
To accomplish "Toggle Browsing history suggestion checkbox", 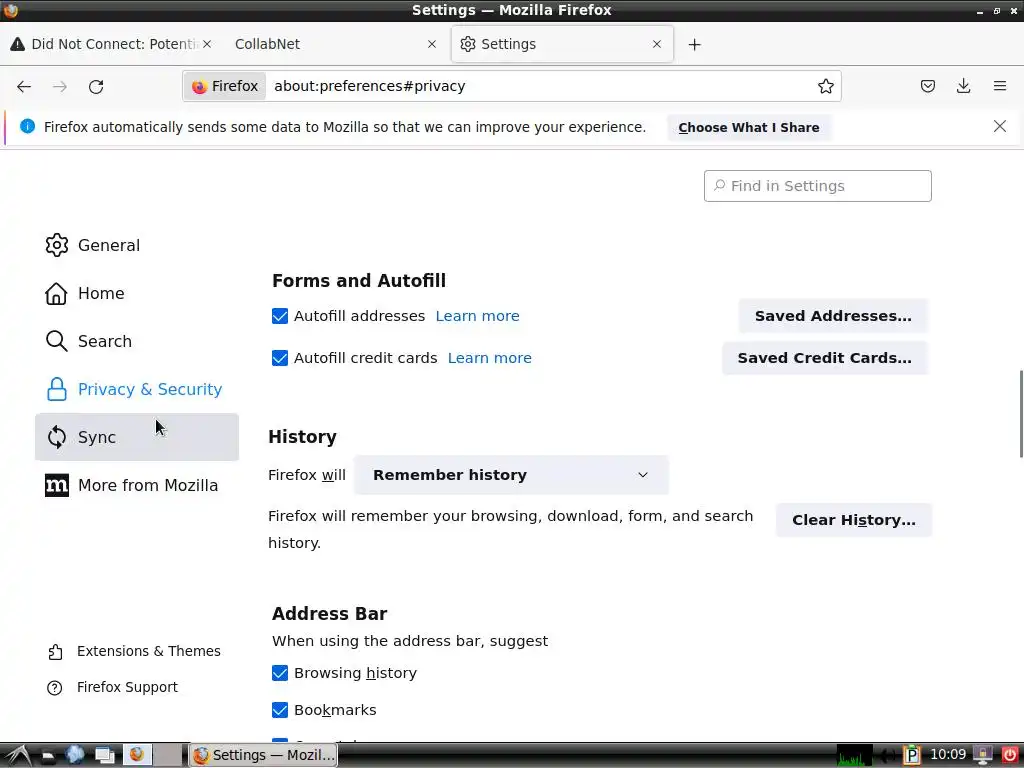I will coord(280,673).
